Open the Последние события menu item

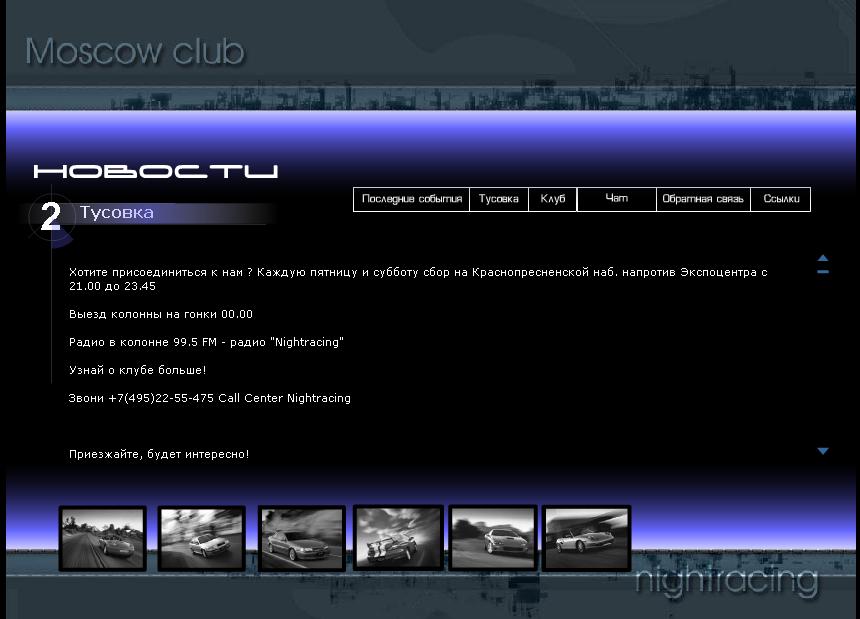(411, 199)
